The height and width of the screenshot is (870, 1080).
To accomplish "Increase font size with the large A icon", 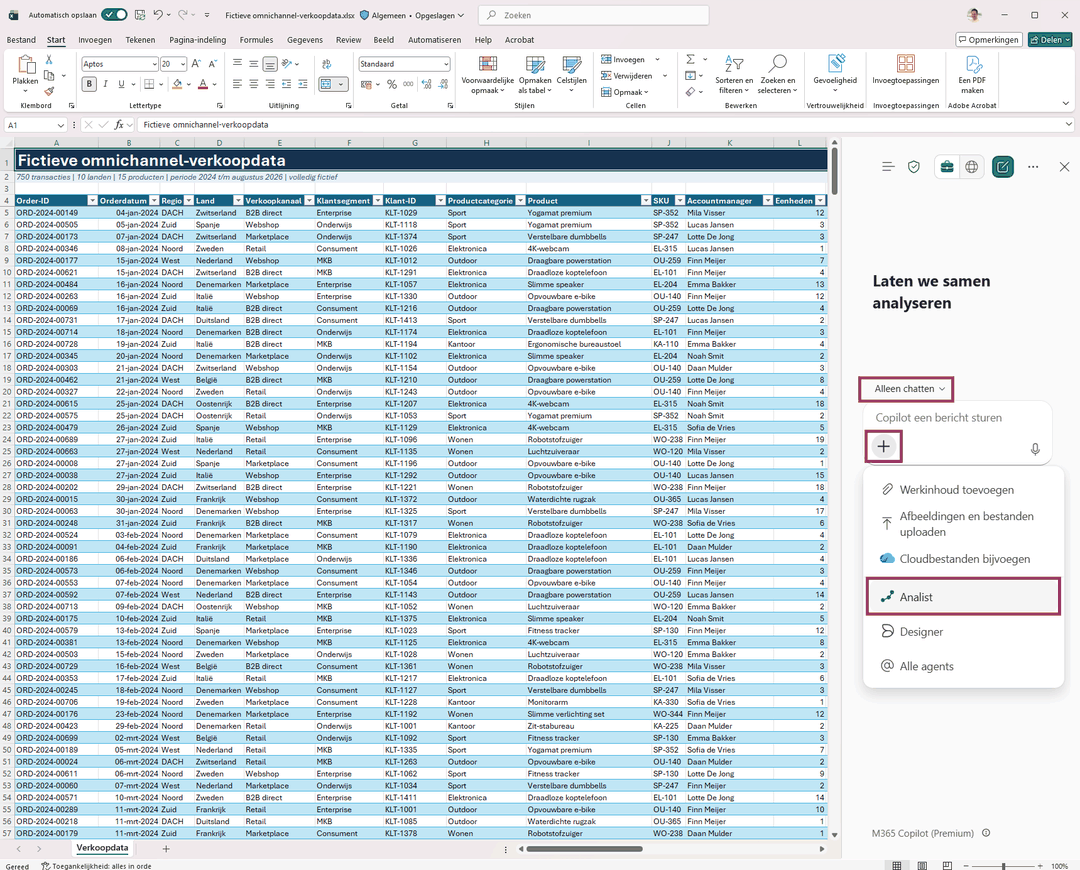I will (196, 64).
